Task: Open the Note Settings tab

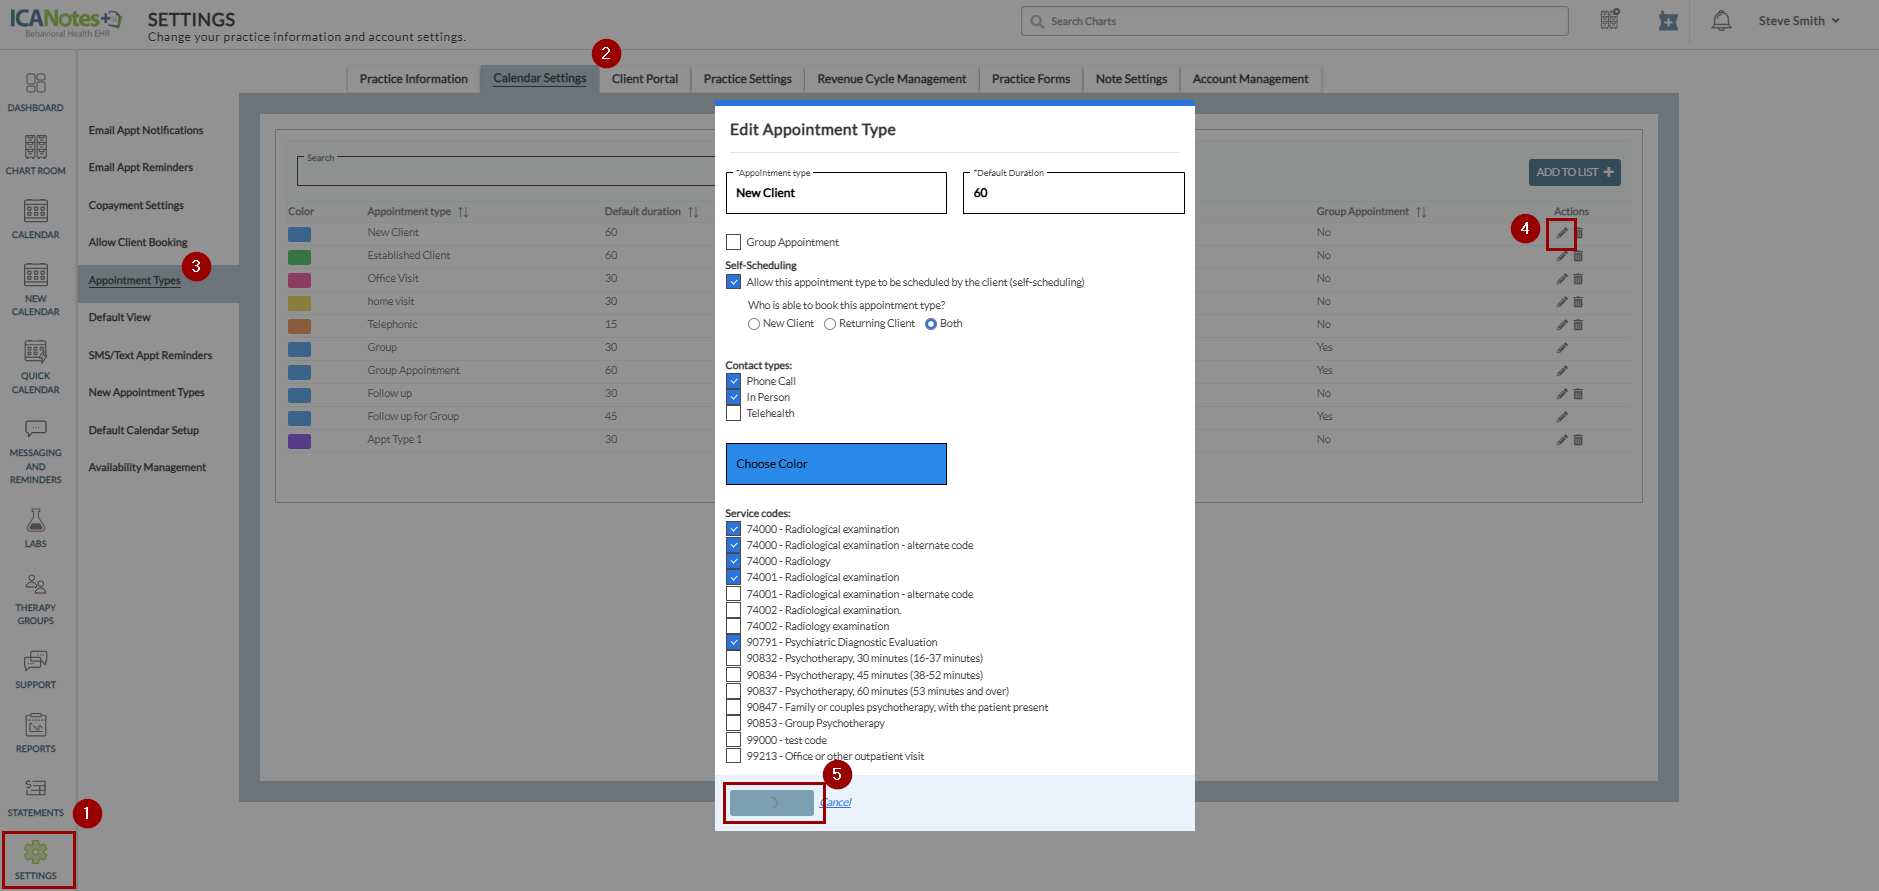Action: click(1130, 79)
